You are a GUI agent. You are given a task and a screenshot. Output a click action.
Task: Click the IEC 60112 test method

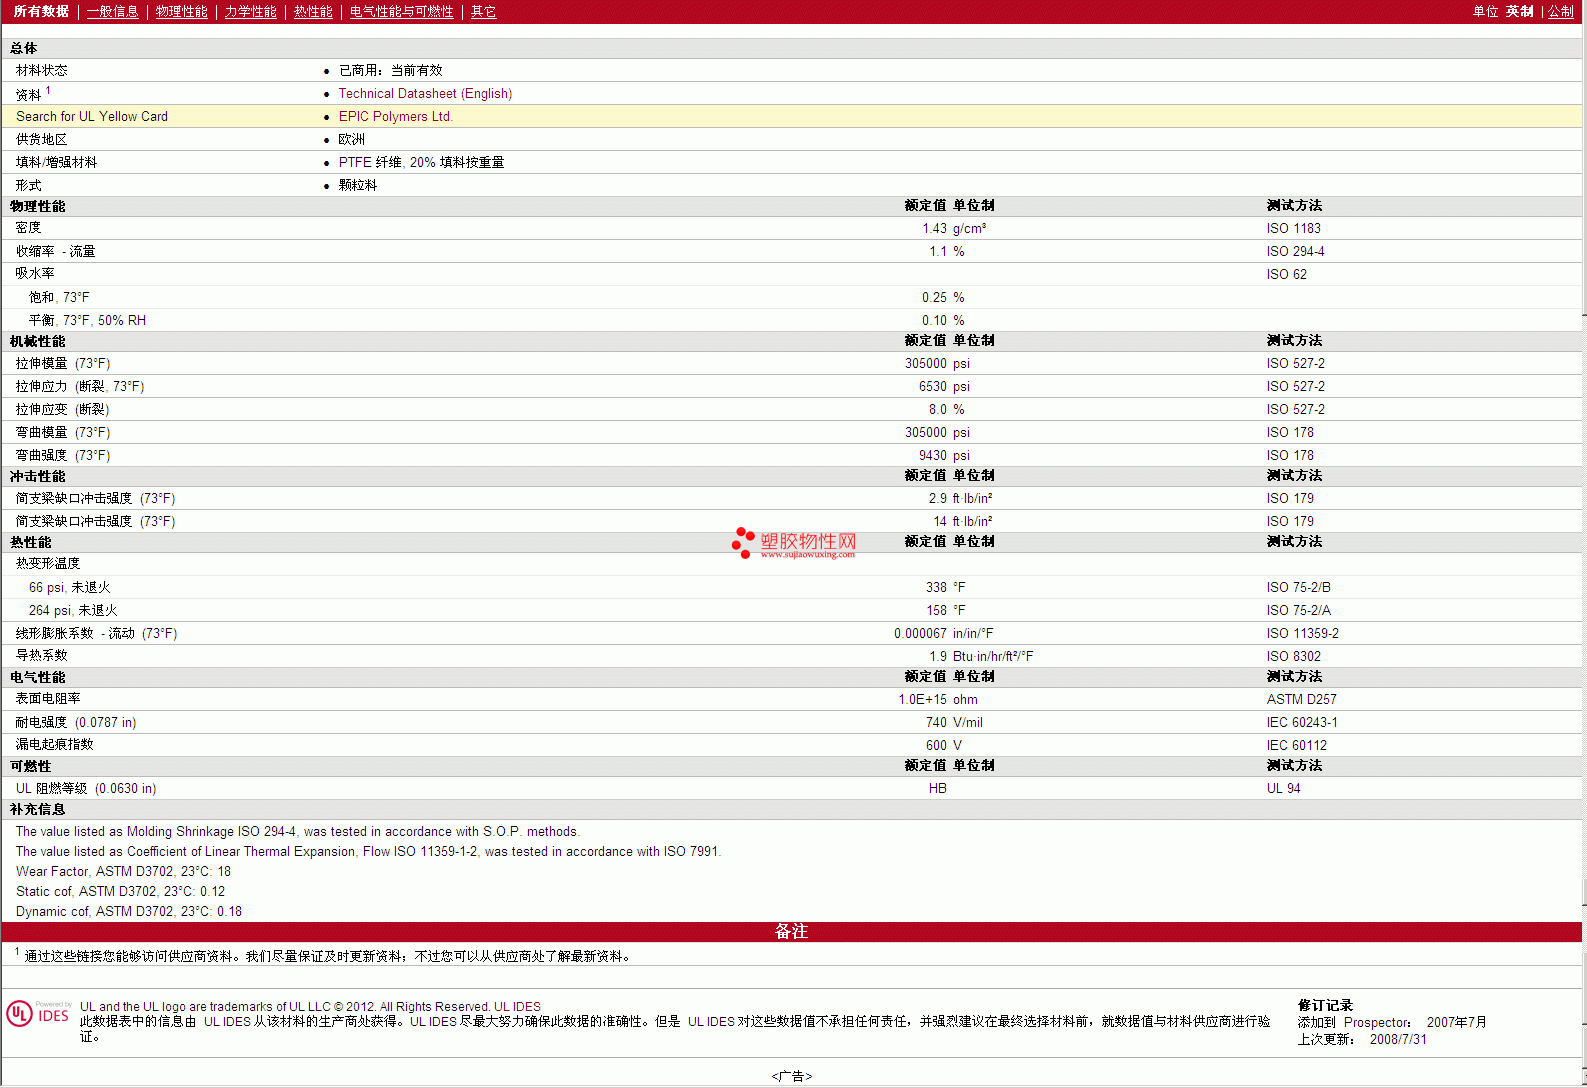pos(1296,746)
